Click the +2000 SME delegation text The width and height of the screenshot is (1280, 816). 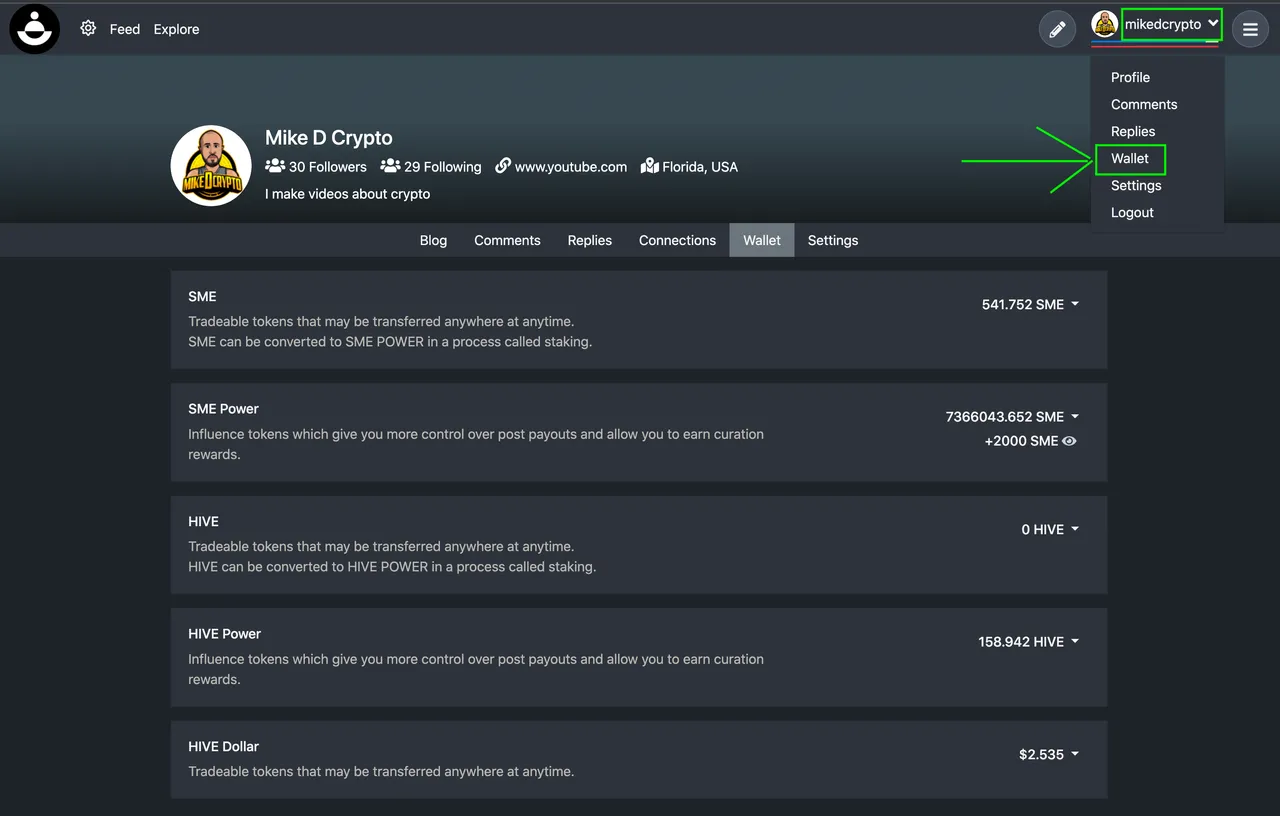[1021, 441]
